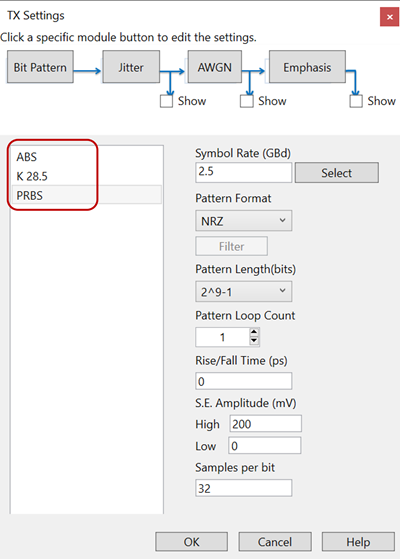Screen dimensions: 400x559
Task: Expand the Pattern Length 2^9-1 dropdown
Action: (x=243, y=292)
